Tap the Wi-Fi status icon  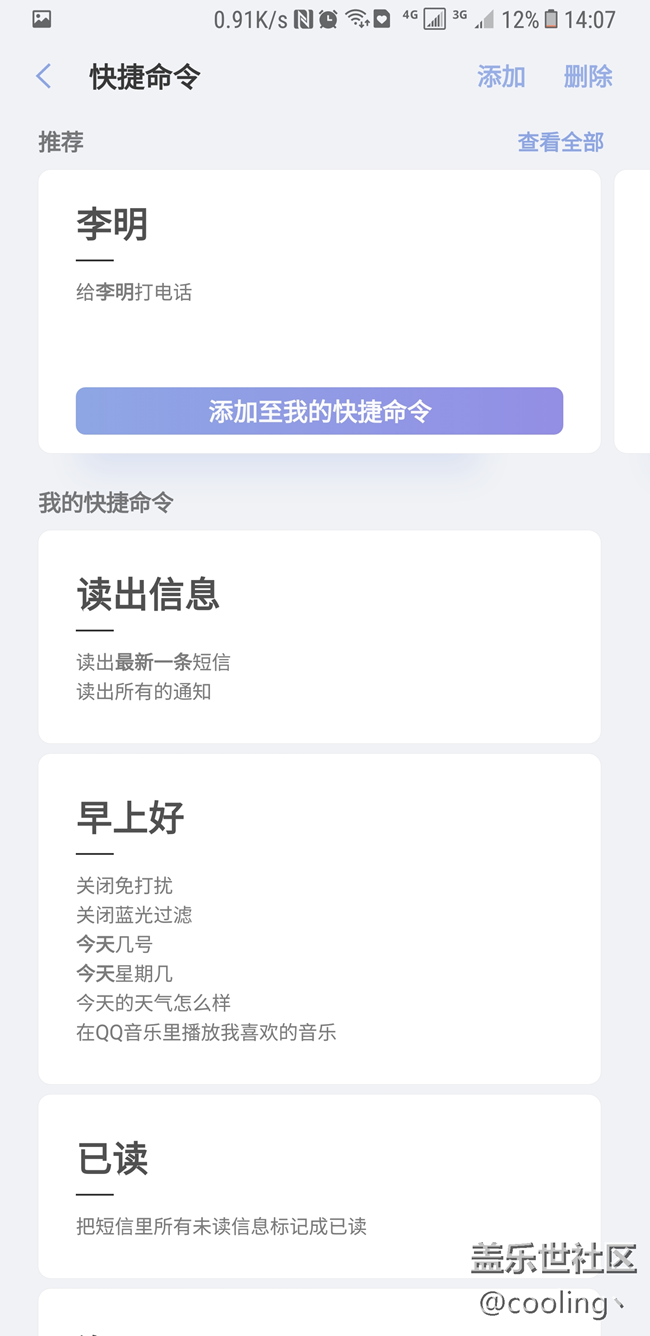356,19
